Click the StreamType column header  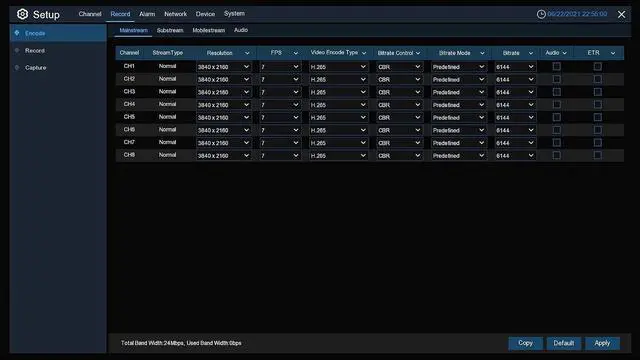click(x=167, y=53)
